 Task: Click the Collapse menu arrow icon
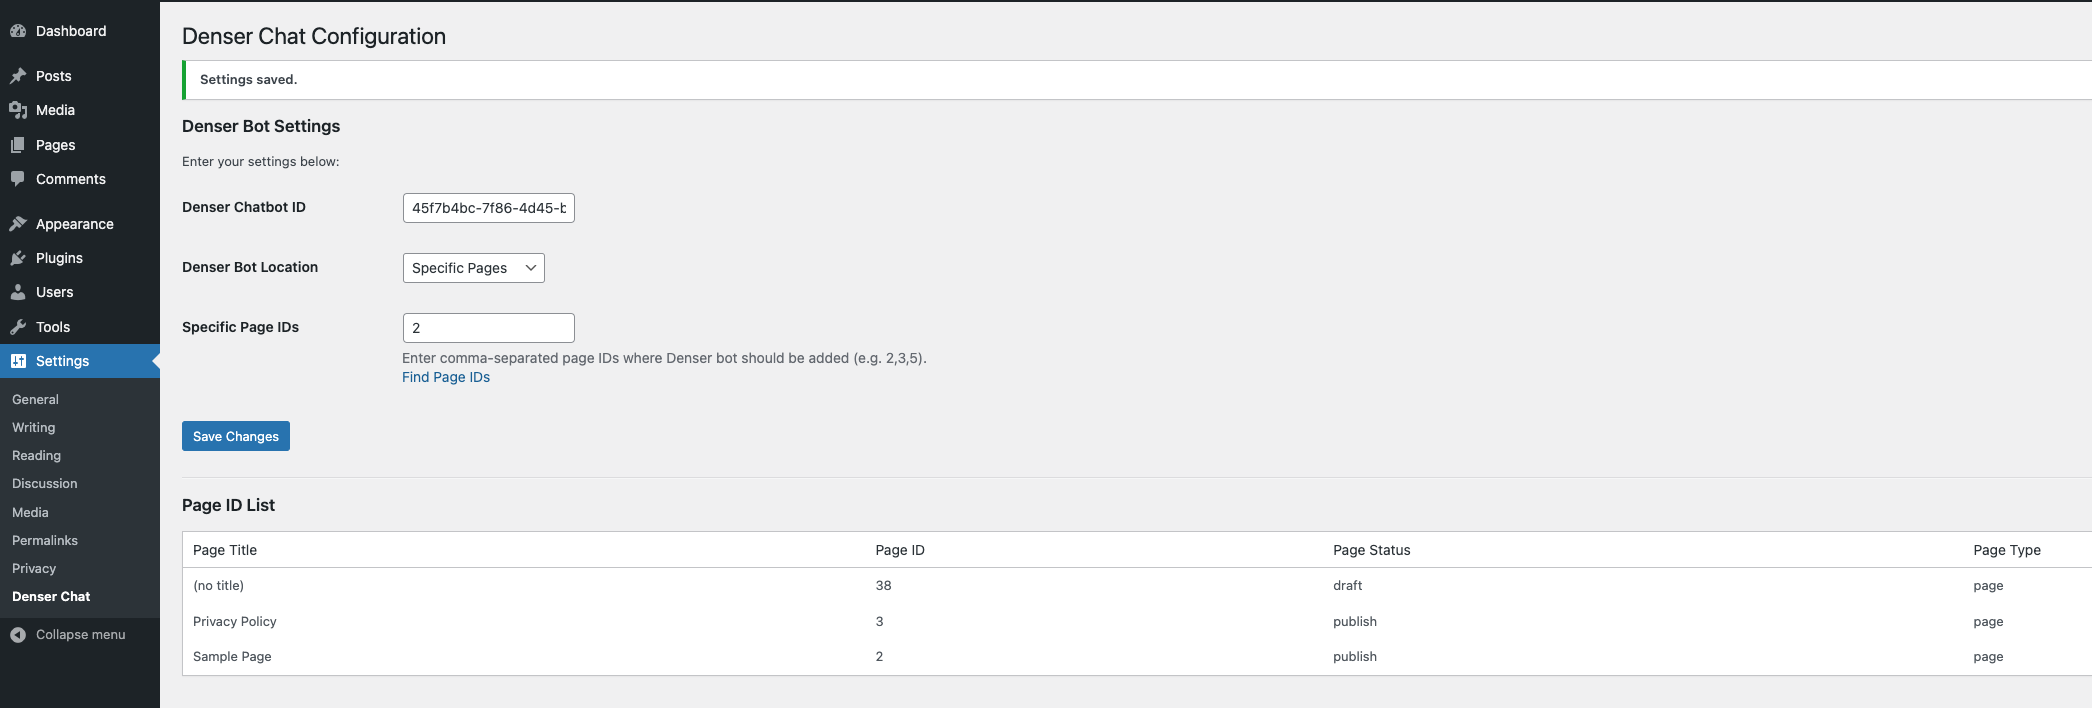coord(18,635)
